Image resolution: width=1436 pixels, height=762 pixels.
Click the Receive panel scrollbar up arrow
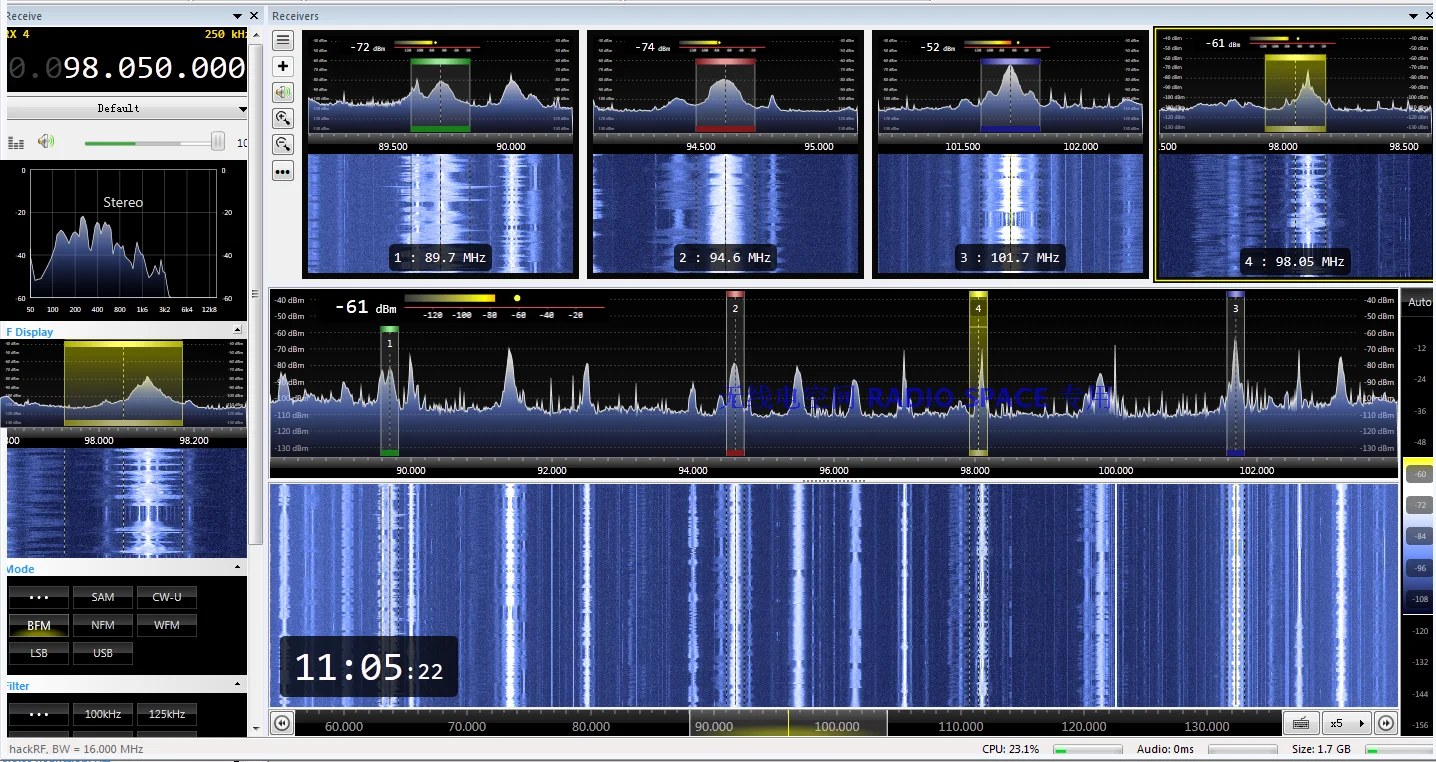click(256, 35)
